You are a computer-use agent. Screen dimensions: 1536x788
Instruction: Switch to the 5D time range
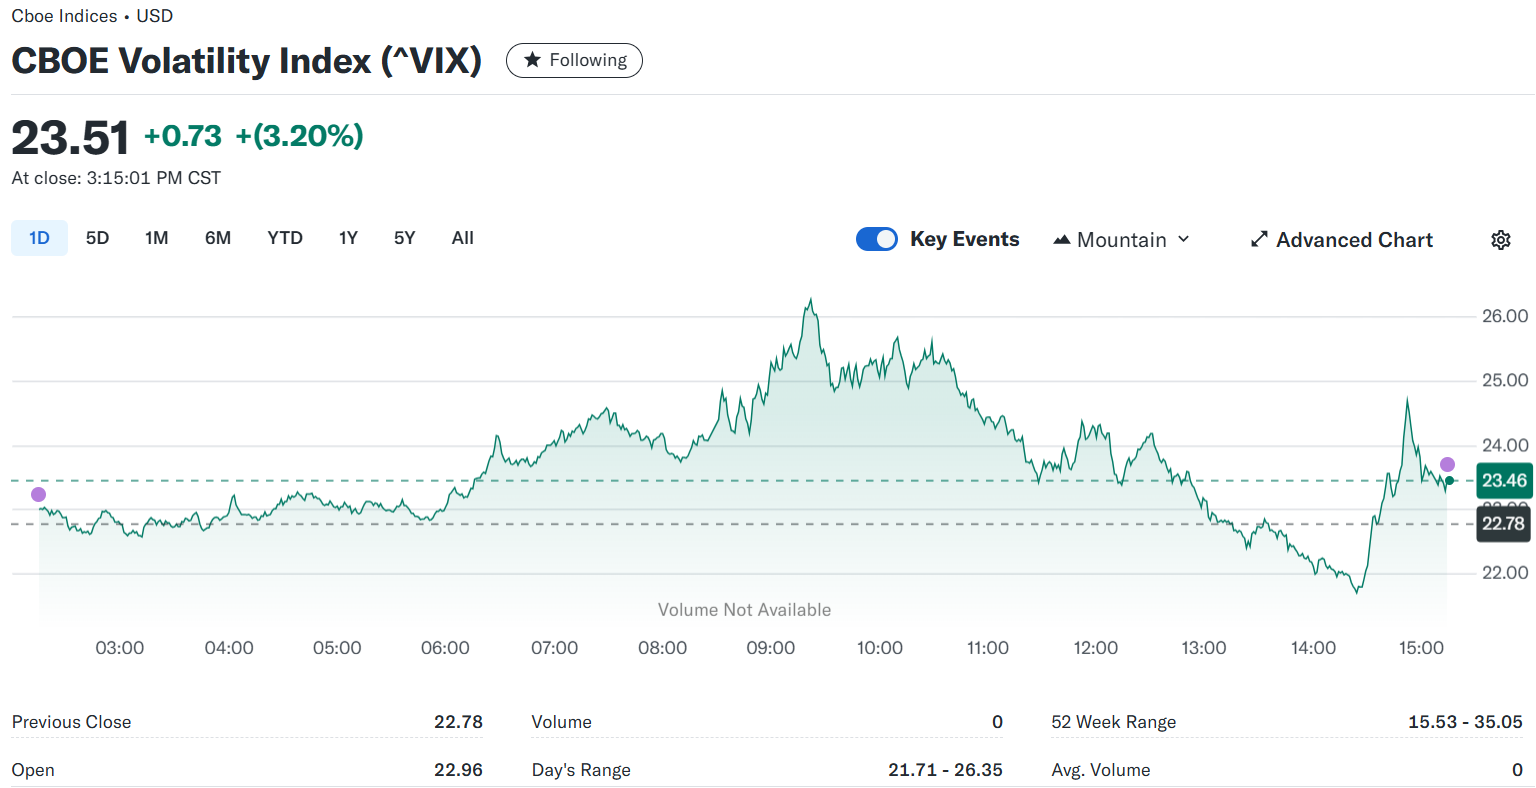coord(97,238)
